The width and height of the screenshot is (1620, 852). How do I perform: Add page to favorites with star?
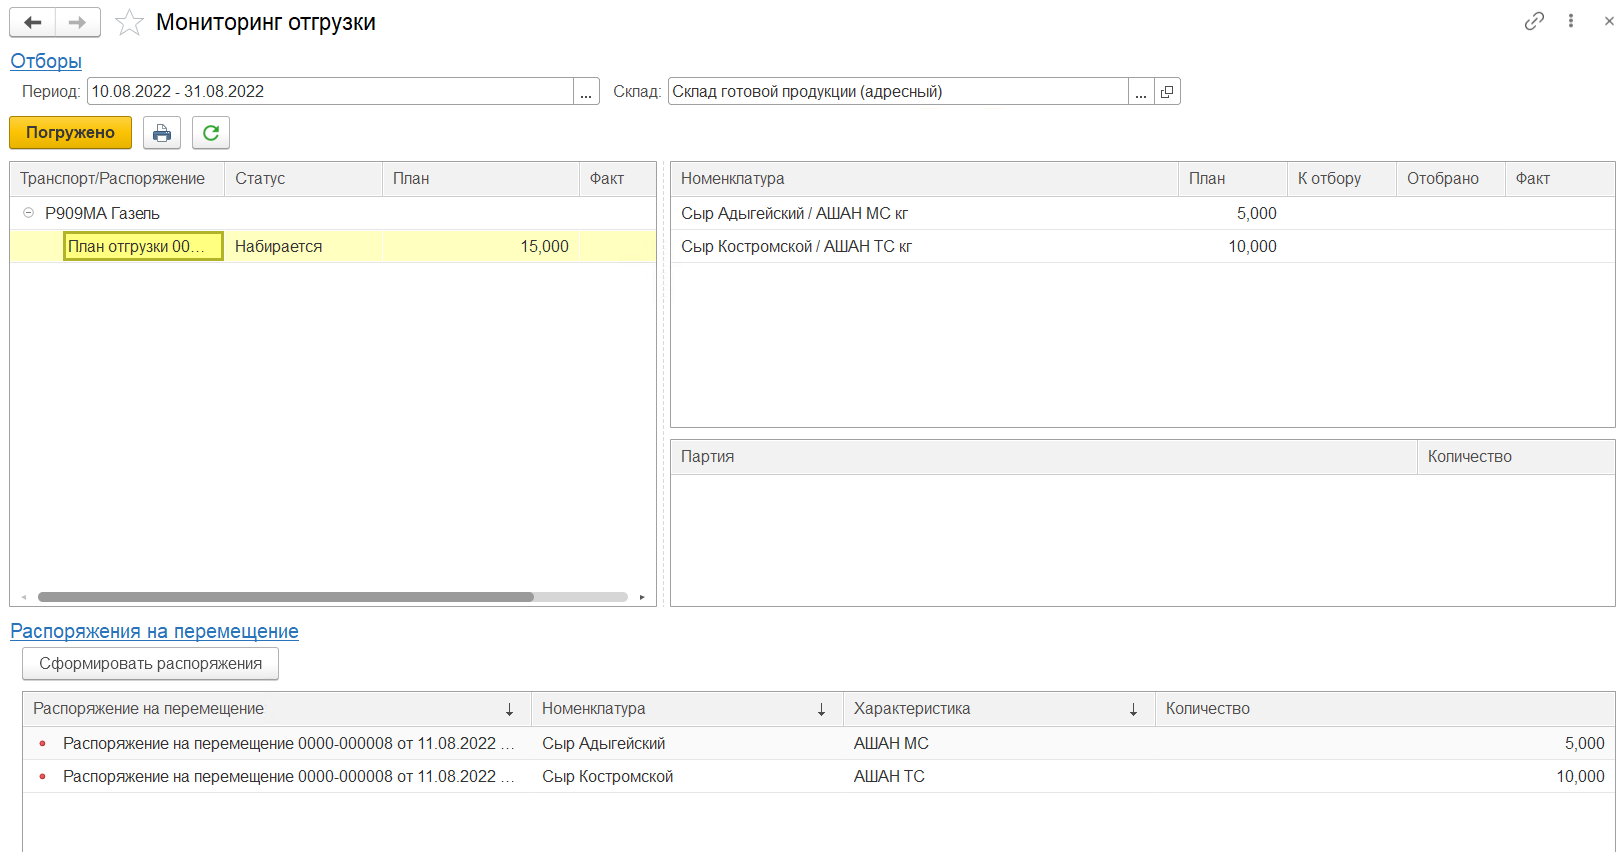point(129,22)
